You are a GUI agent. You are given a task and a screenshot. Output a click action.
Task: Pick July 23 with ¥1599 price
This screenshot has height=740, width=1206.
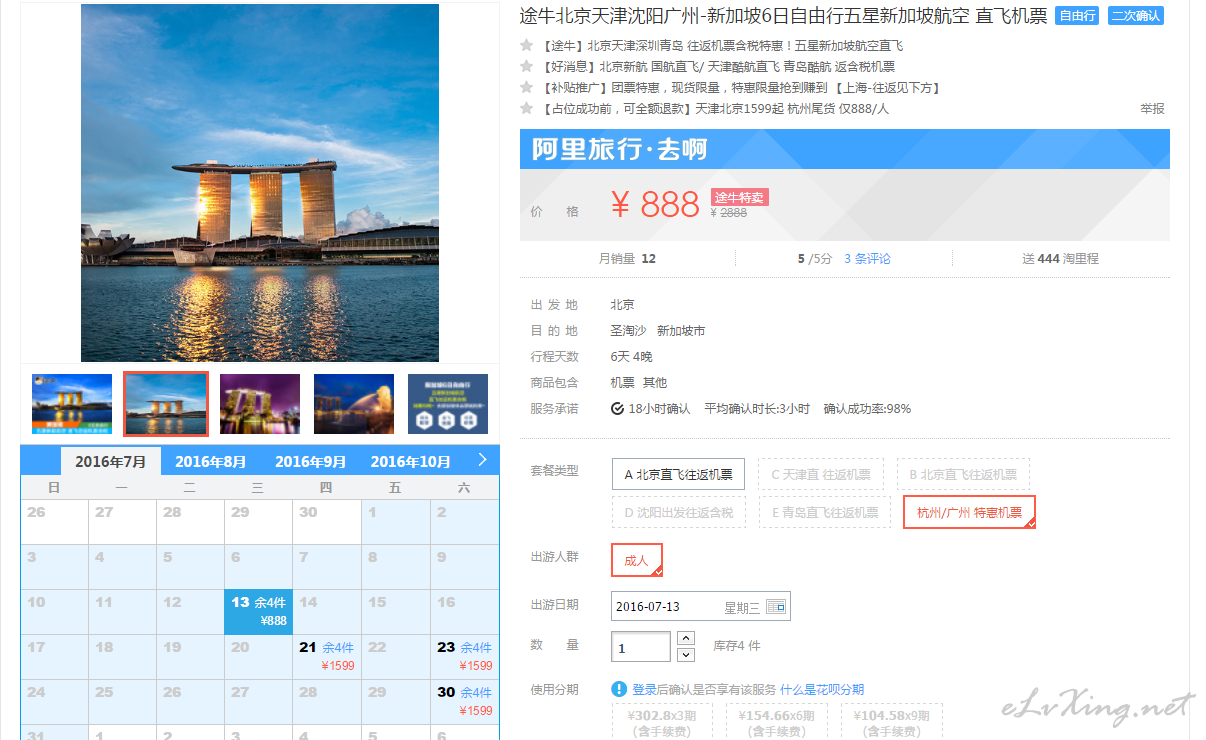[465, 656]
